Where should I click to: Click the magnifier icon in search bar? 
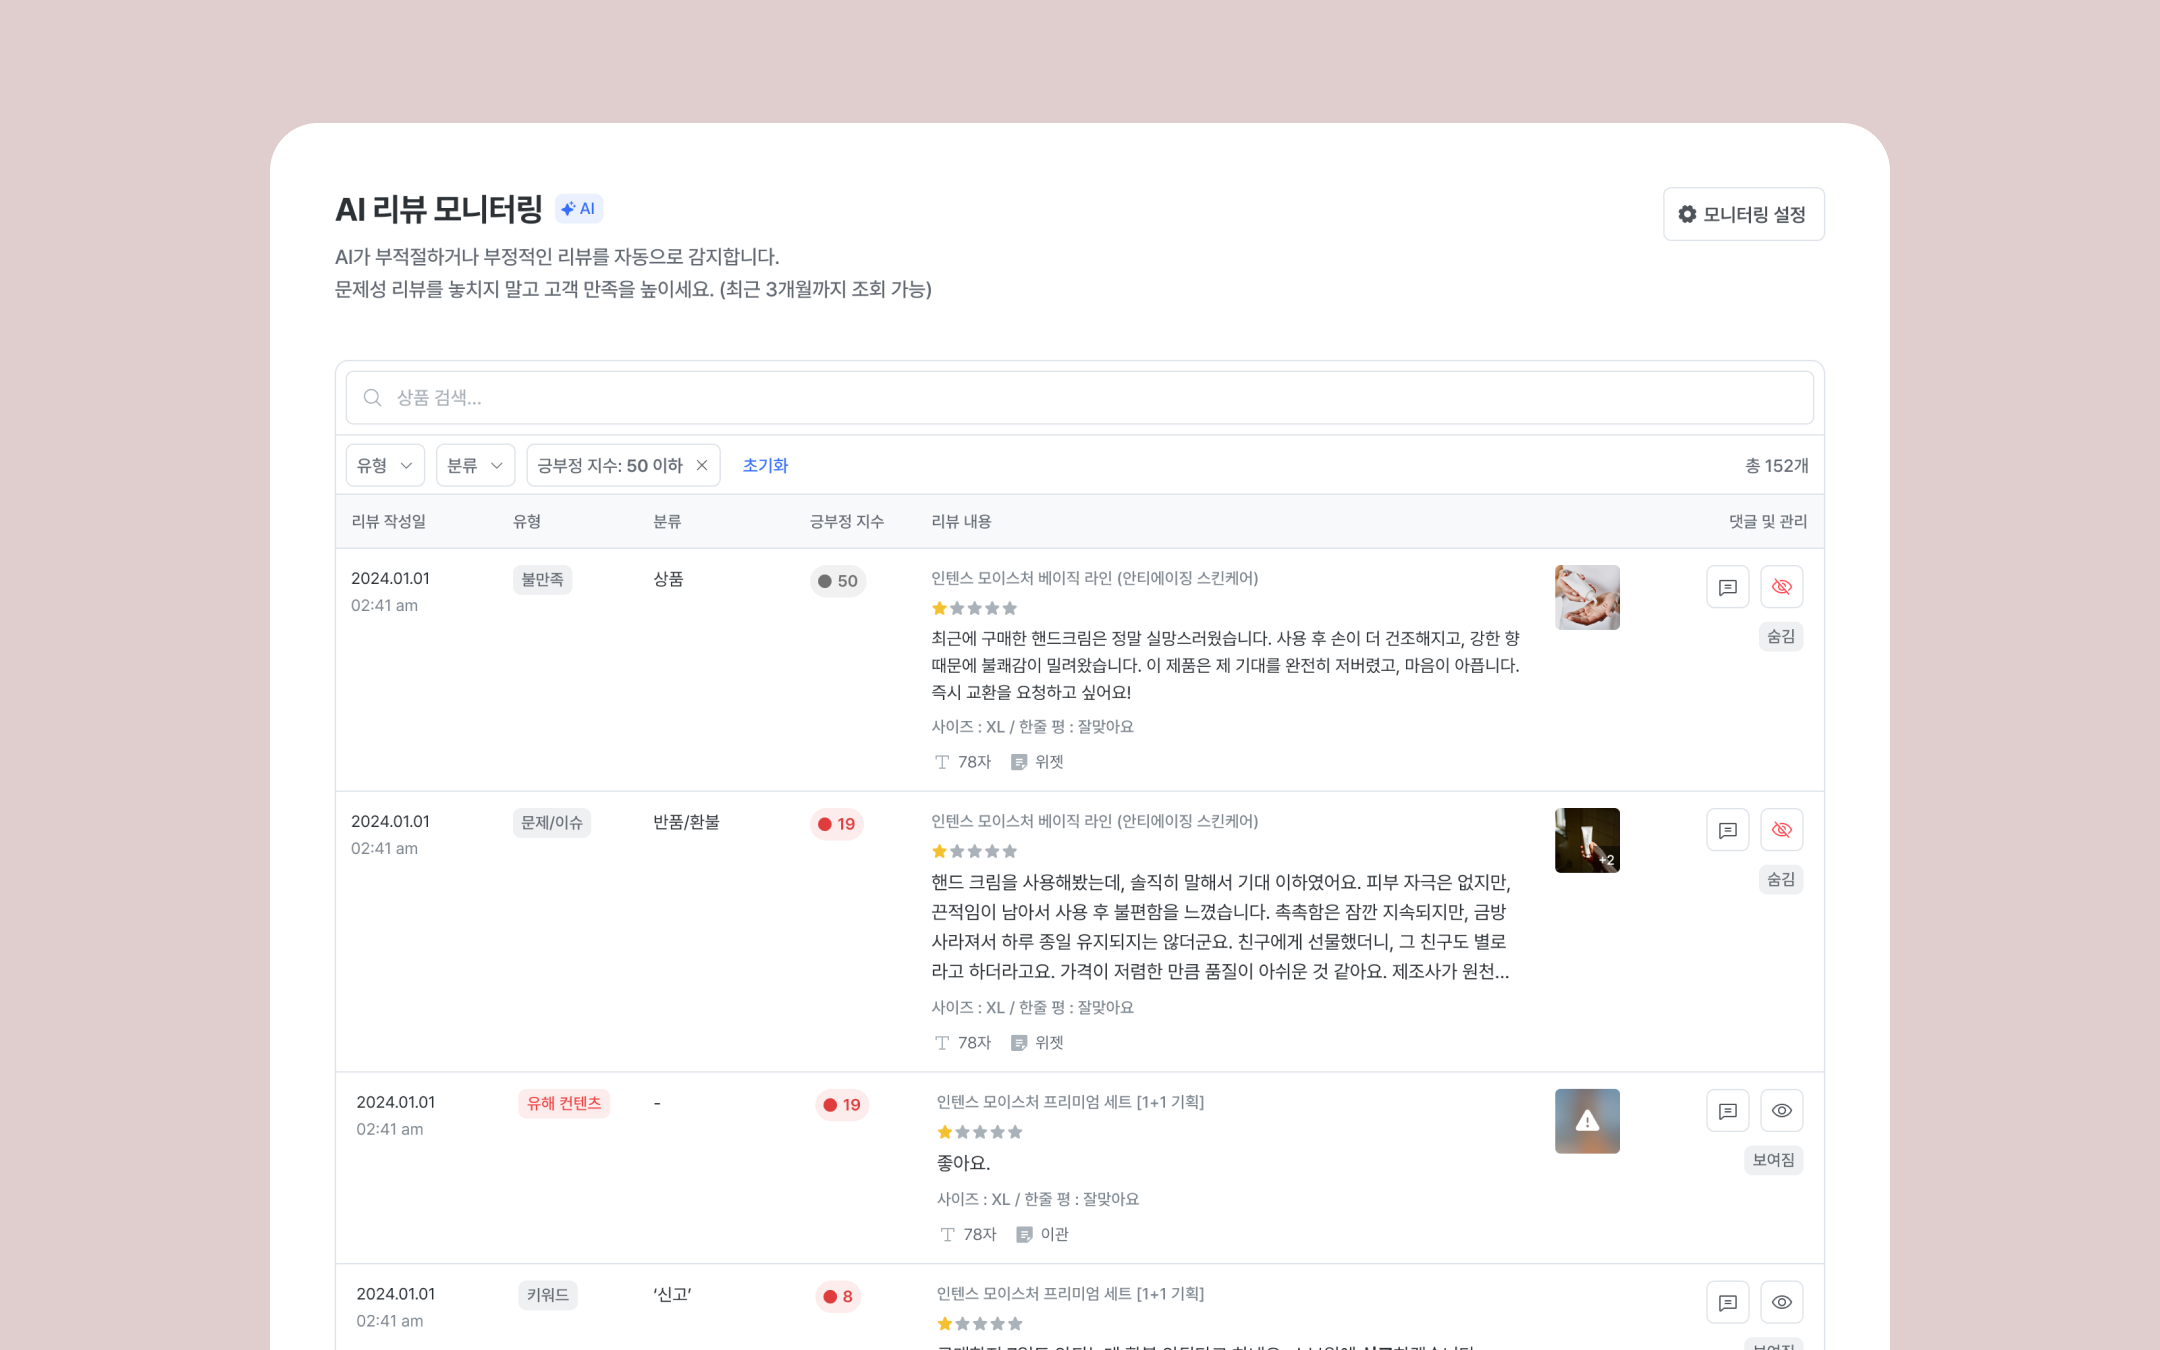pyautogui.click(x=372, y=398)
